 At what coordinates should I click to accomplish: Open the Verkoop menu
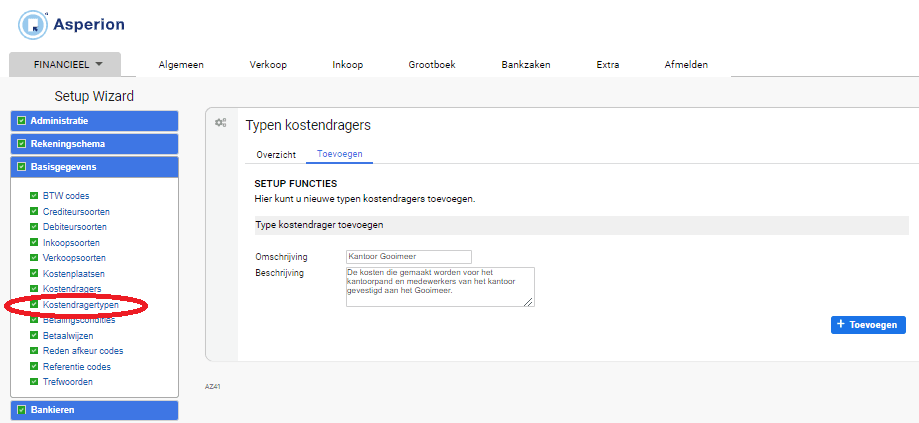pos(268,65)
